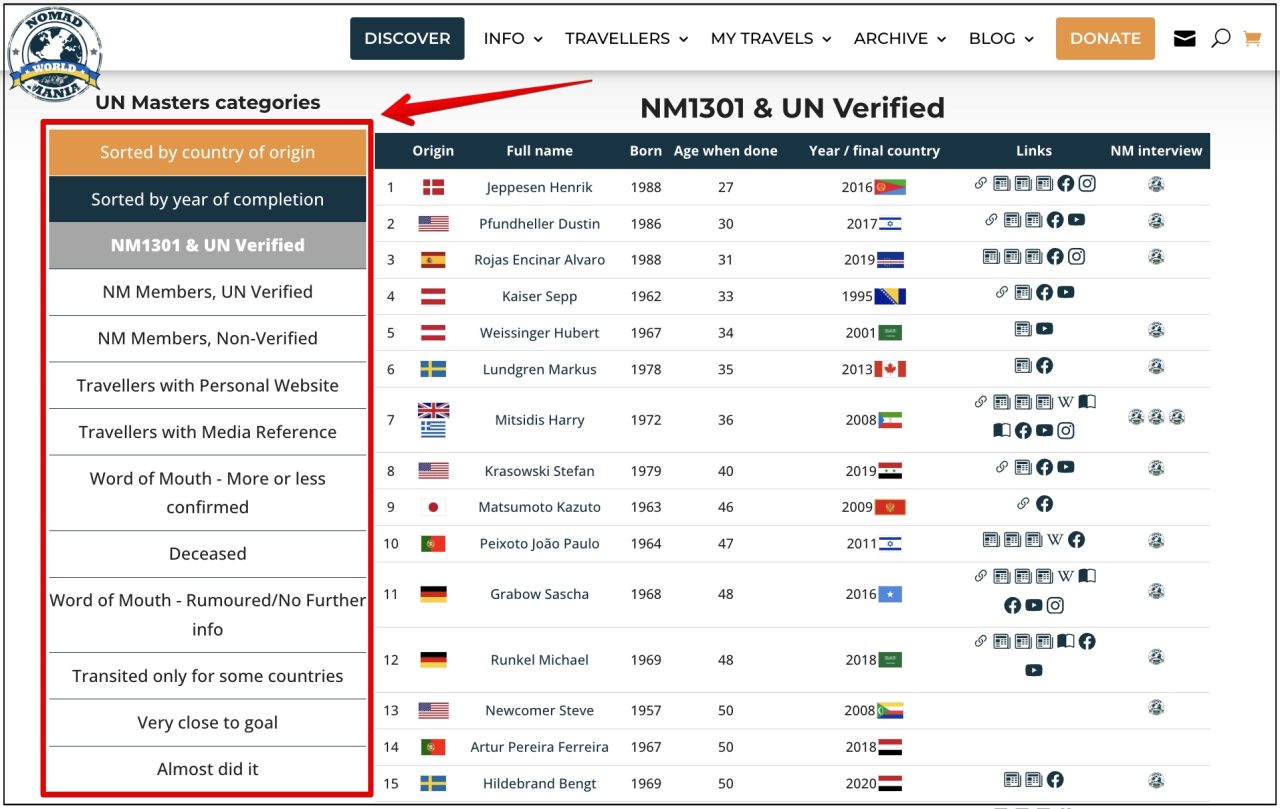Click the Japan flag beside Matsumoto Kazuto
This screenshot has height=809, width=1280.
click(433, 507)
